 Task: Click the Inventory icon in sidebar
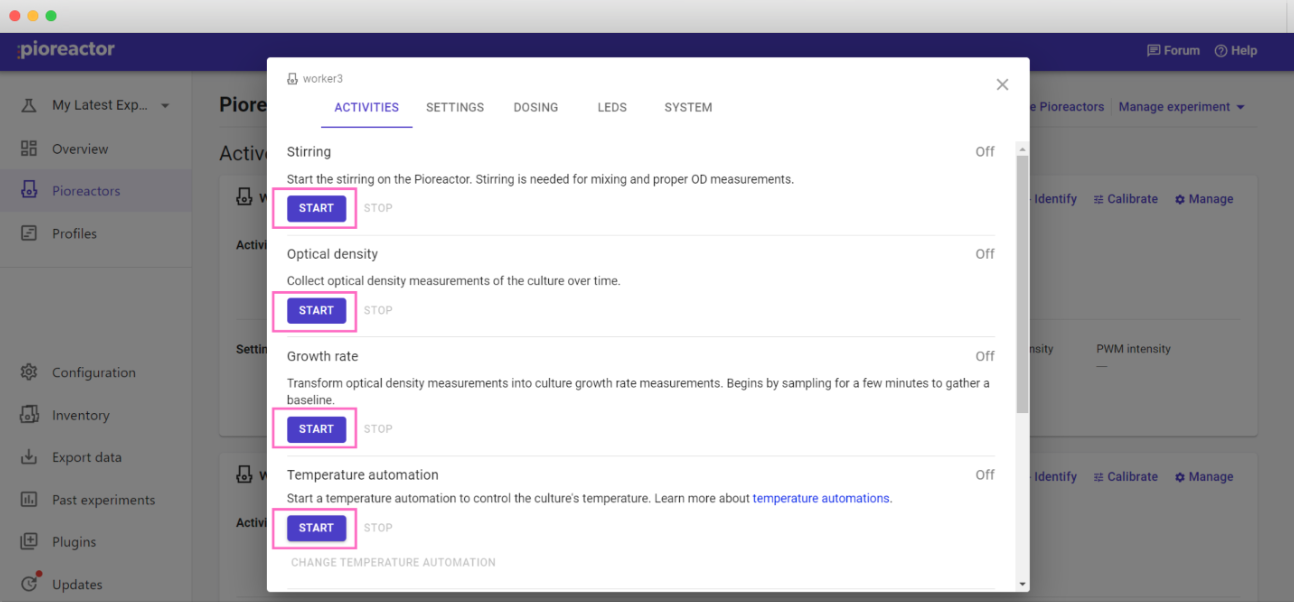tap(29, 415)
